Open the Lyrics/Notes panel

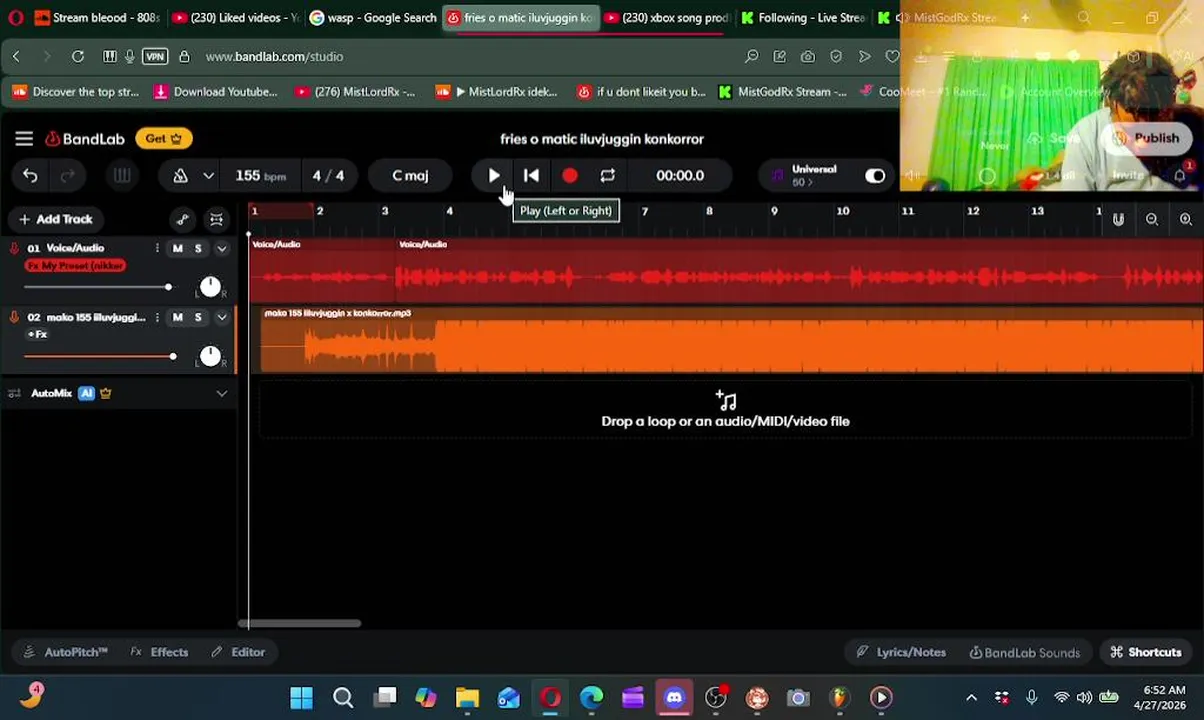(x=901, y=652)
